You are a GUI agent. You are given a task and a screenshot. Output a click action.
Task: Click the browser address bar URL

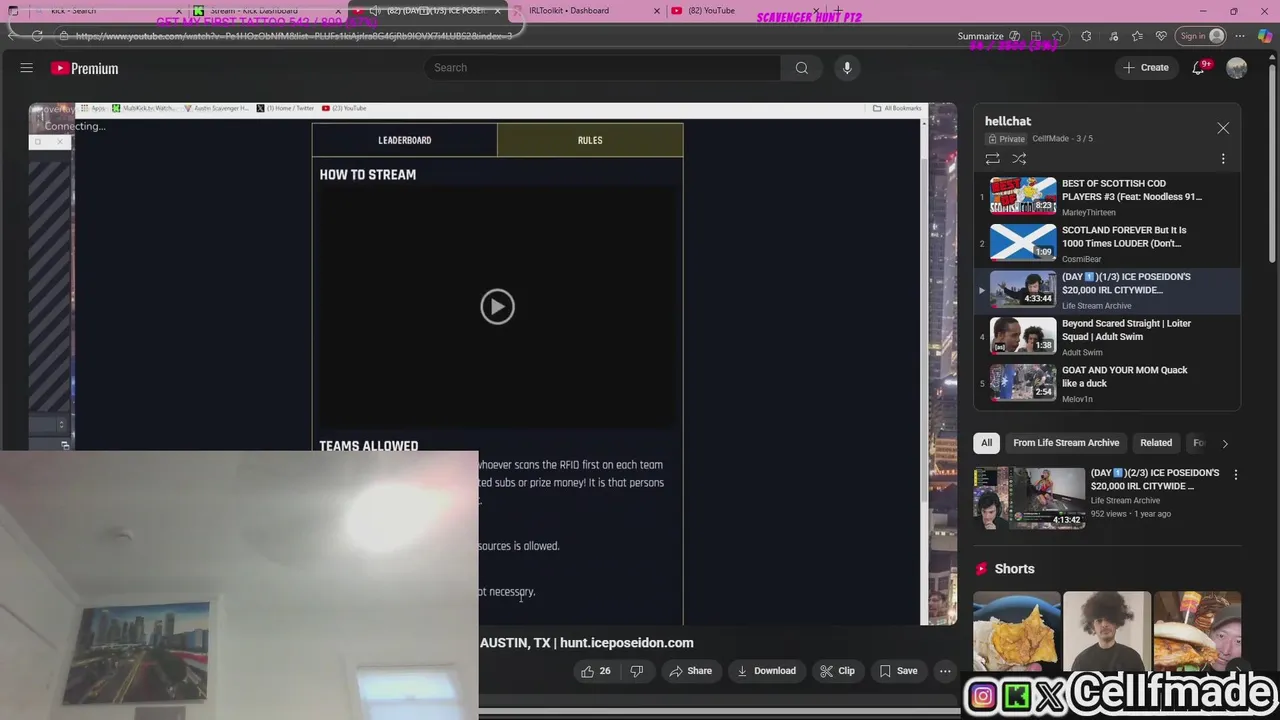click(294, 36)
